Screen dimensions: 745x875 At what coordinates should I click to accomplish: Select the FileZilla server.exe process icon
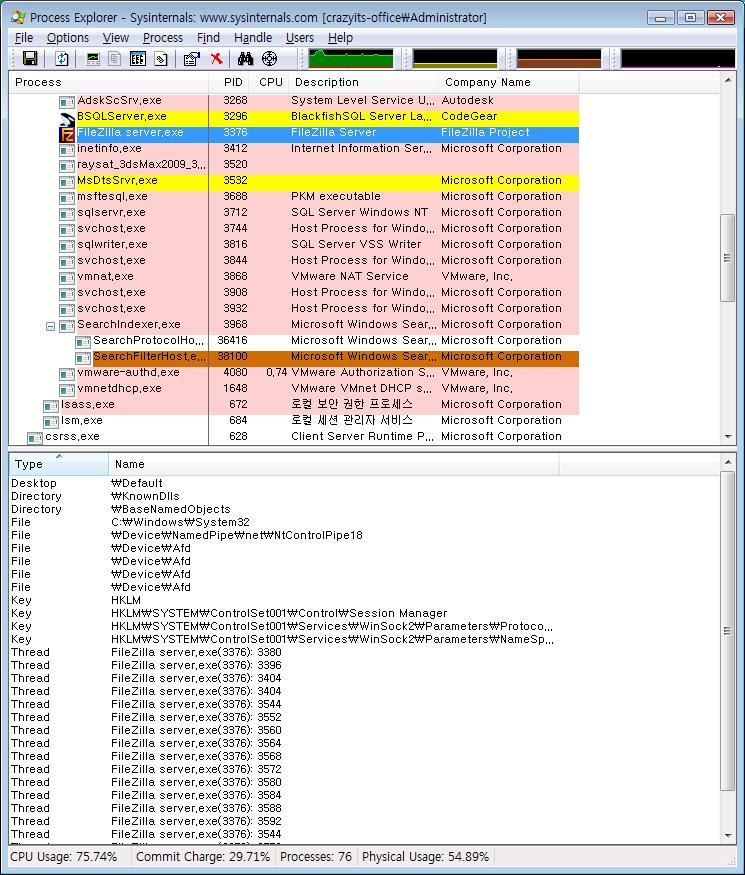tap(67, 134)
